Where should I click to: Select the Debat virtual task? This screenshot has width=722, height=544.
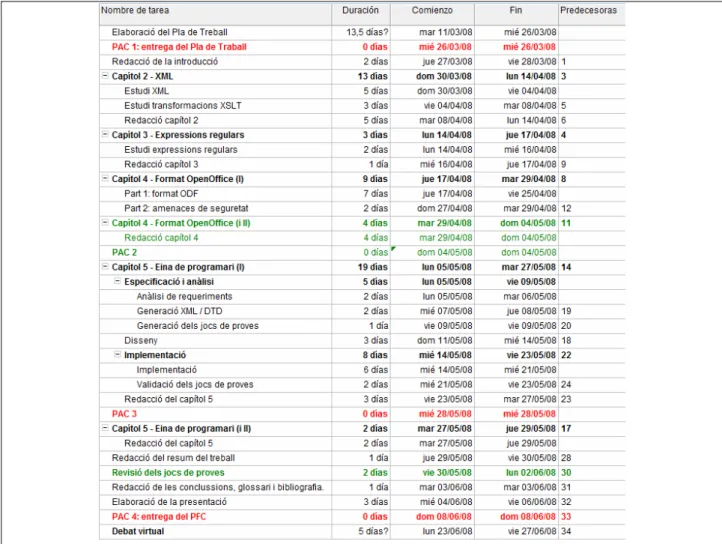tap(138, 531)
